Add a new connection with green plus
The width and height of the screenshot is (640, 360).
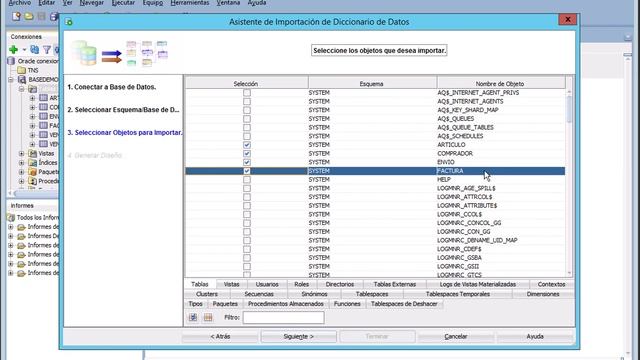point(13,50)
